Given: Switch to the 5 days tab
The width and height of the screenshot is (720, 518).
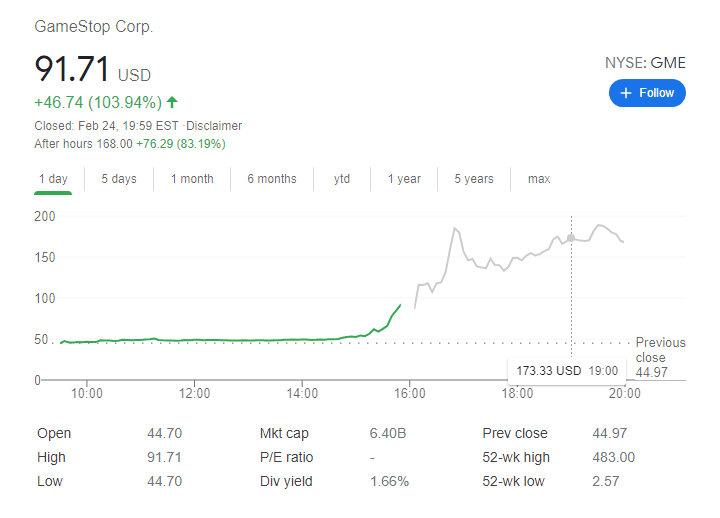Looking at the screenshot, I should pos(119,179).
